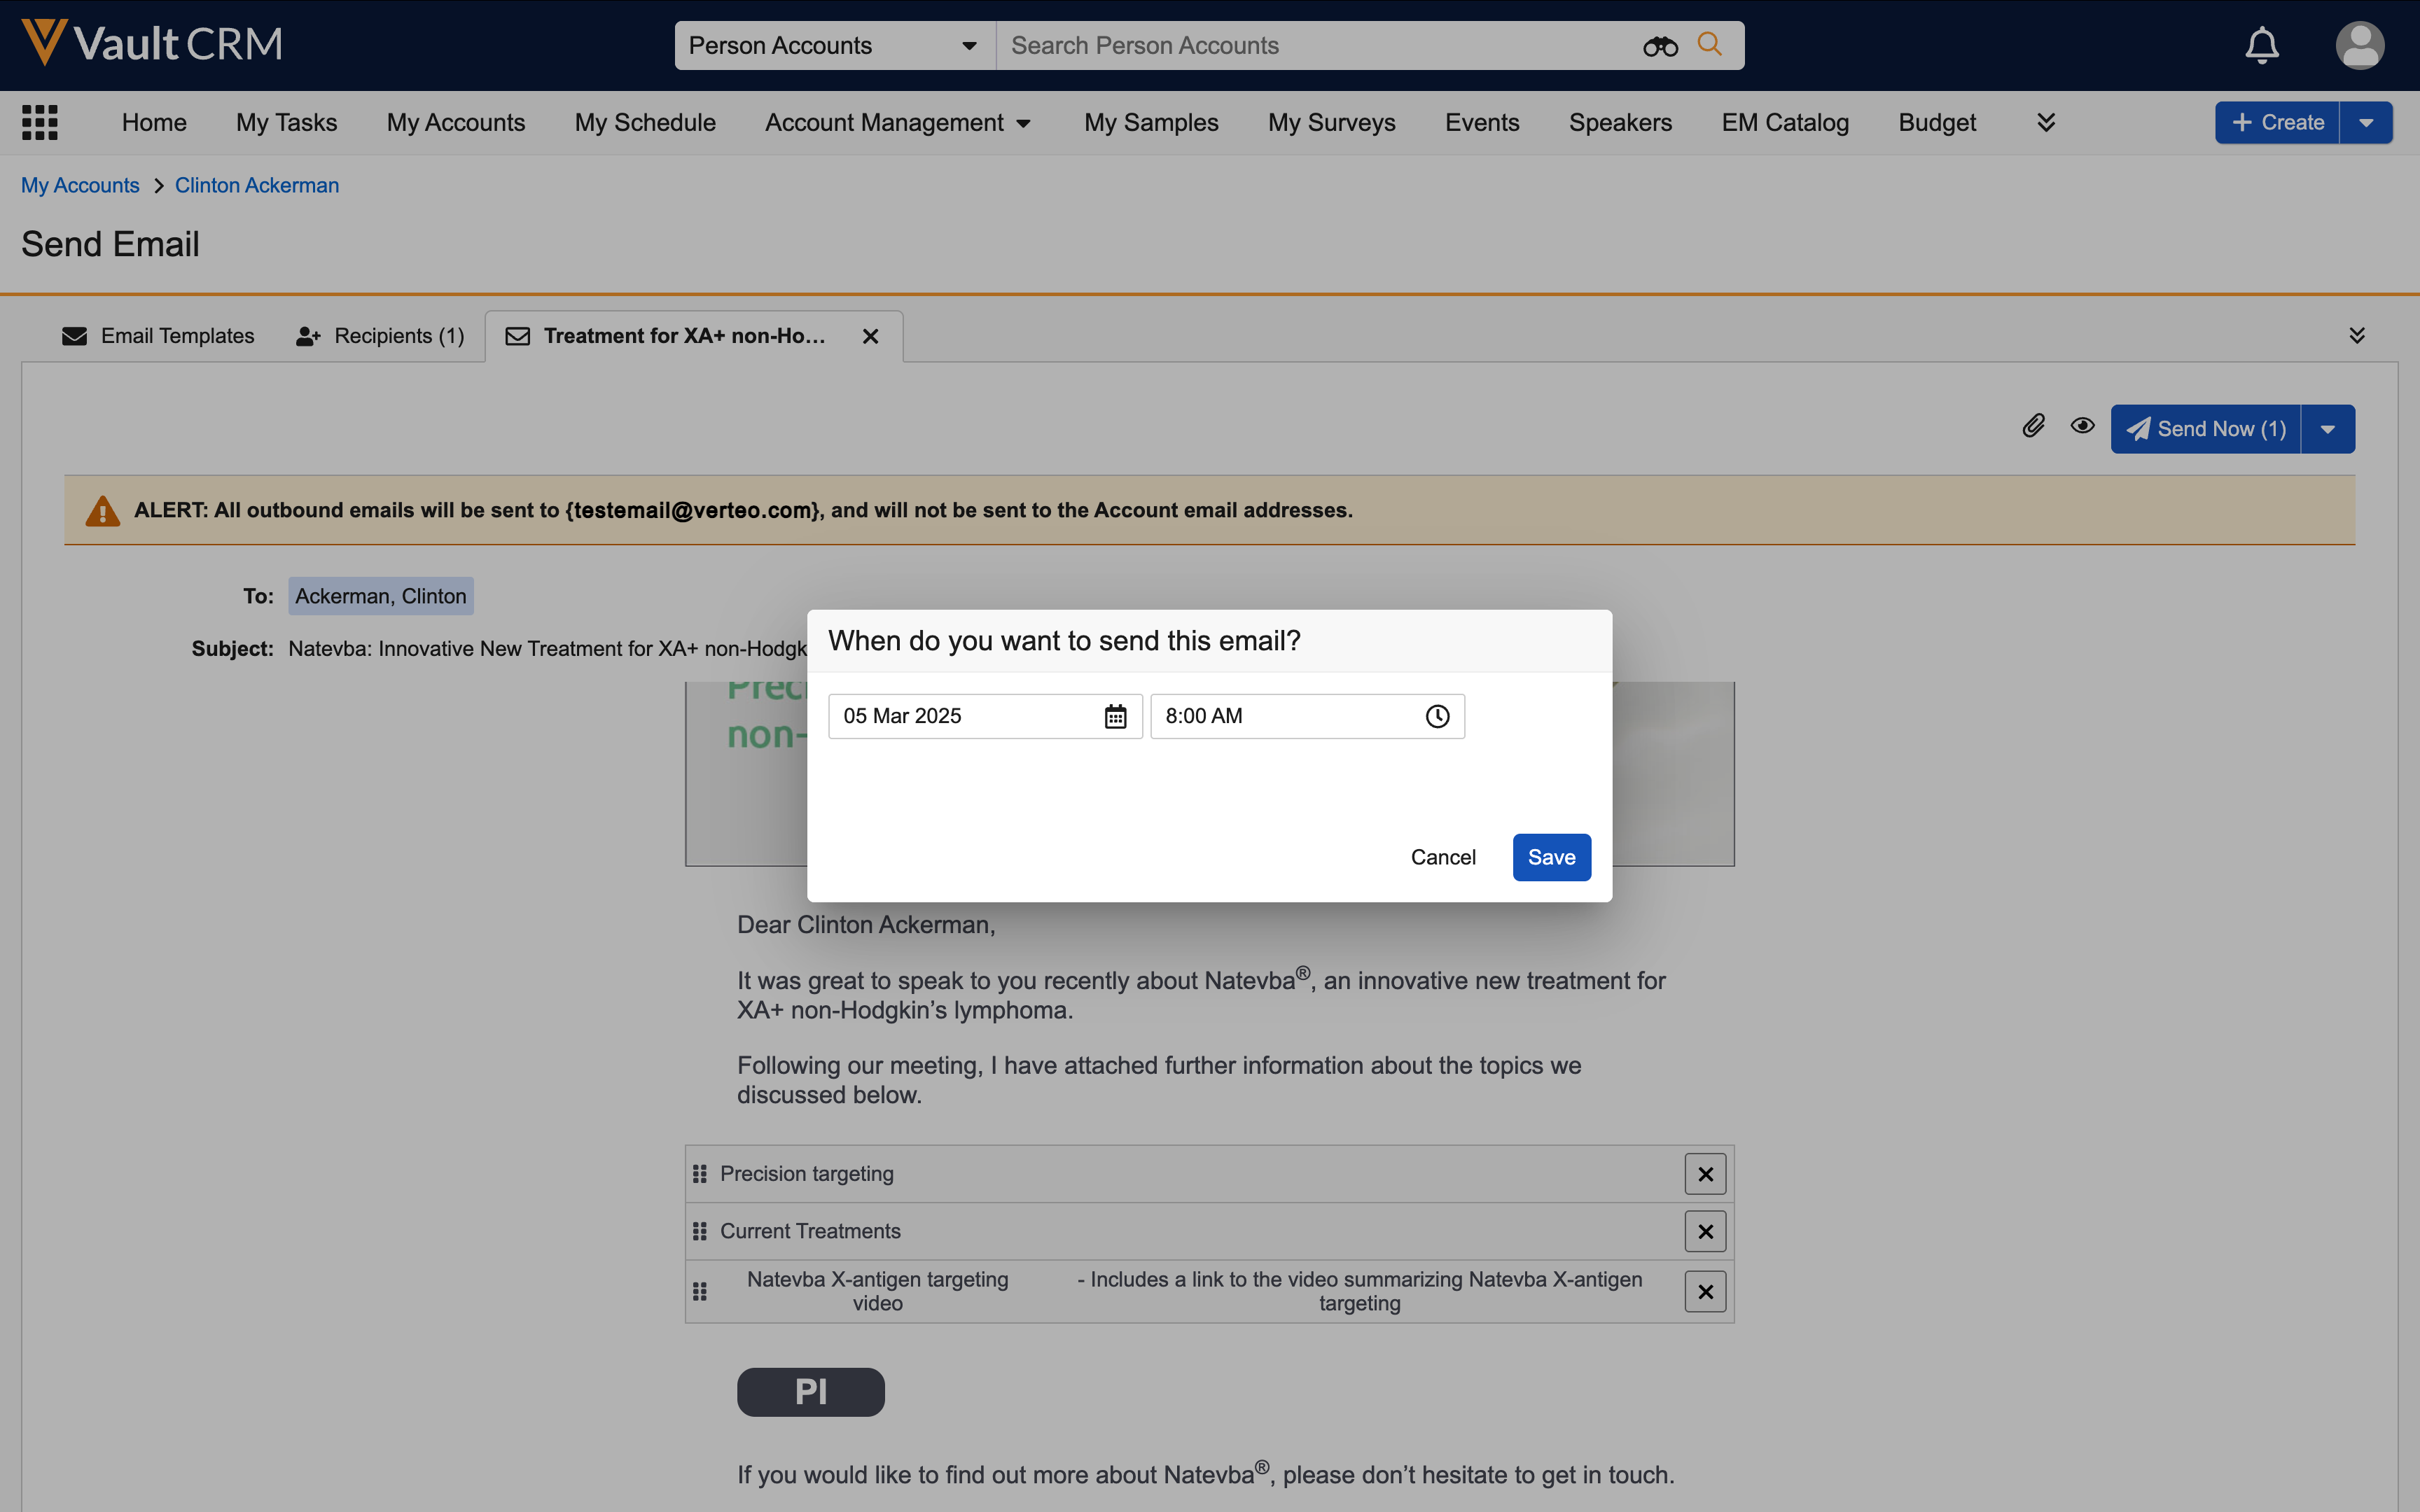Open the Person Accounts search dropdown
The image size is (2420, 1512).
point(833,46)
